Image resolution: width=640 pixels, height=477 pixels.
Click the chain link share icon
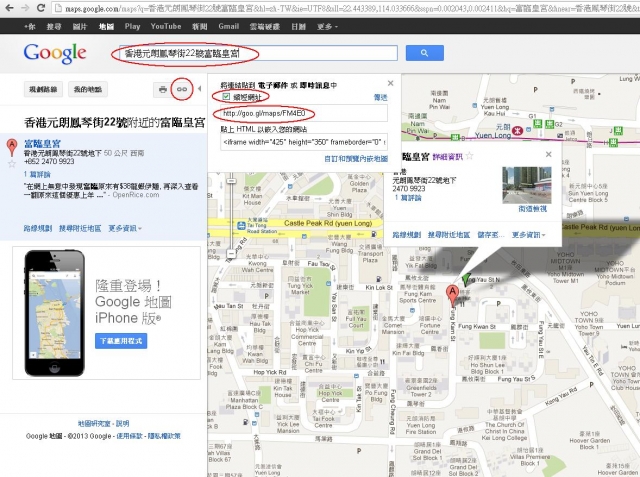pos(182,90)
